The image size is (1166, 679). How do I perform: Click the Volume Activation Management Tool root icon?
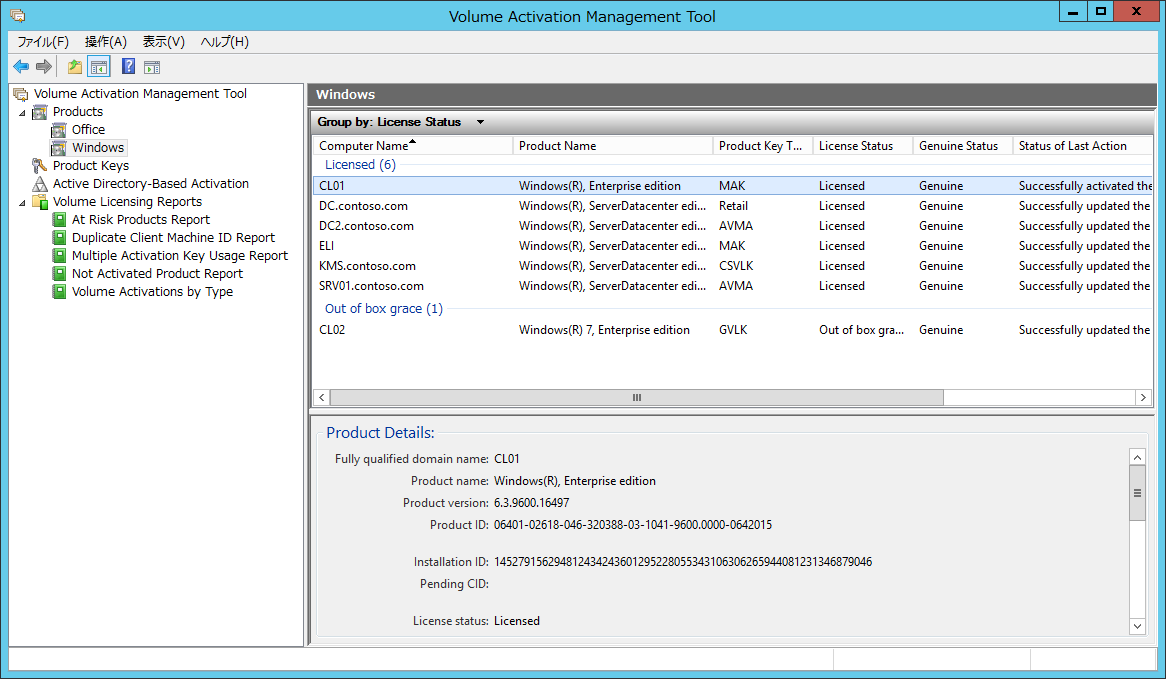pyautogui.click(x=21, y=94)
